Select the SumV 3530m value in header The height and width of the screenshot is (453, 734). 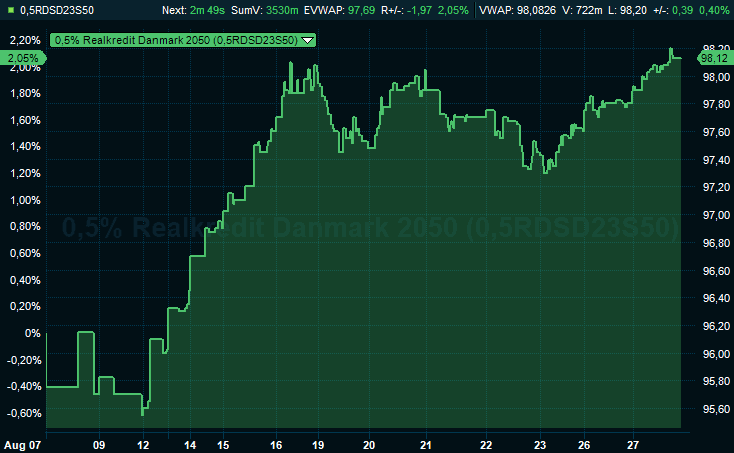coord(282,10)
